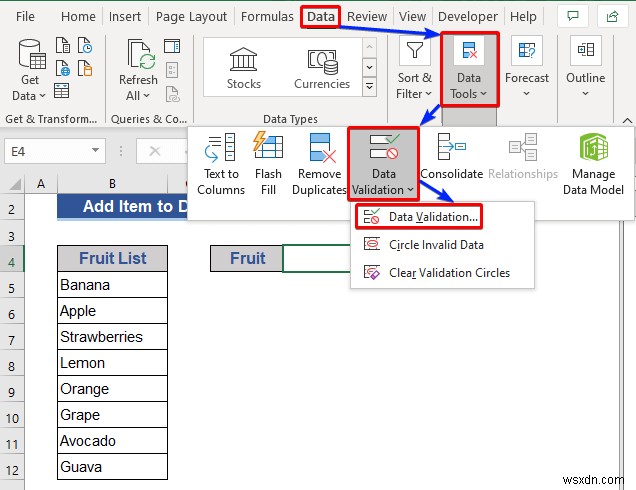This screenshot has height=490, width=636.
Task: Click the Avocado cell
Action: (112, 441)
